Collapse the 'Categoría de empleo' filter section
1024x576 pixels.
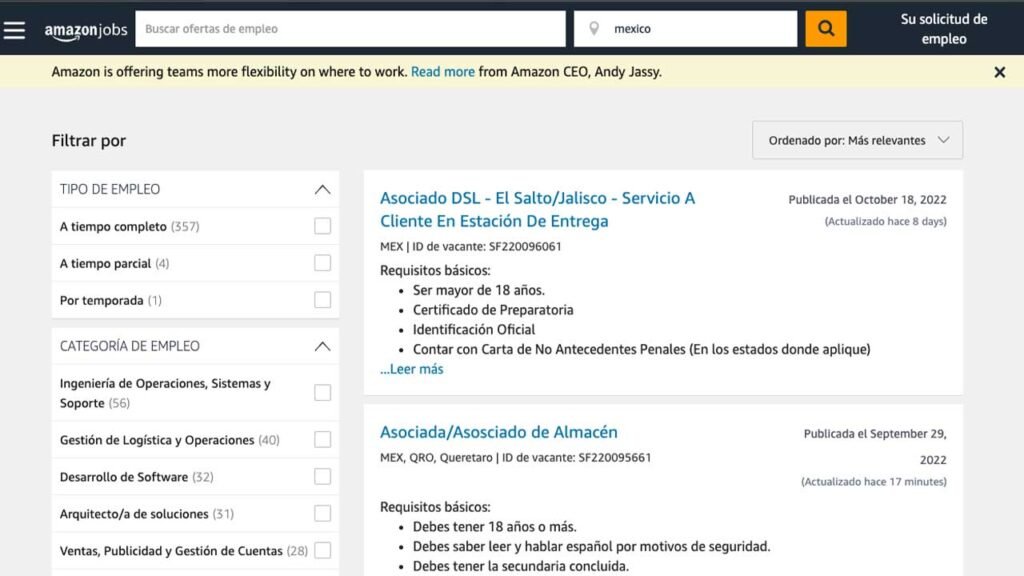click(x=322, y=346)
